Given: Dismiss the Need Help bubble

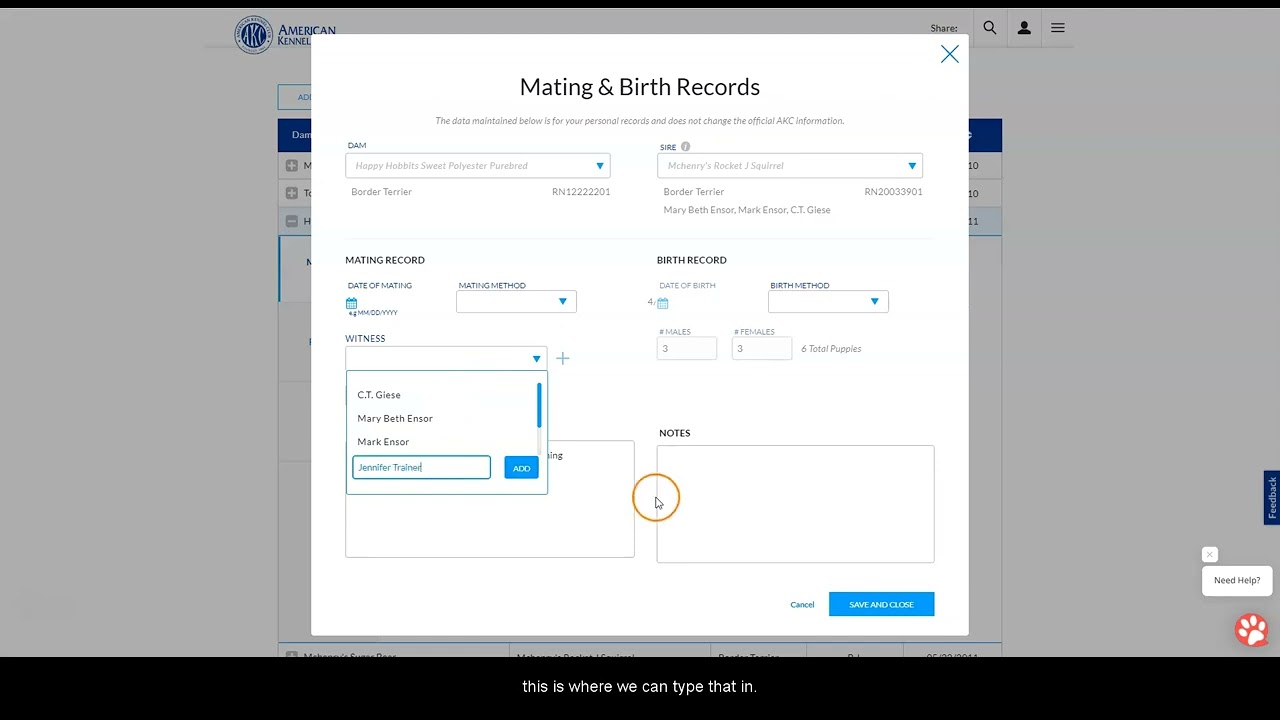Looking at the screenshot, I should coord(1209,554).
